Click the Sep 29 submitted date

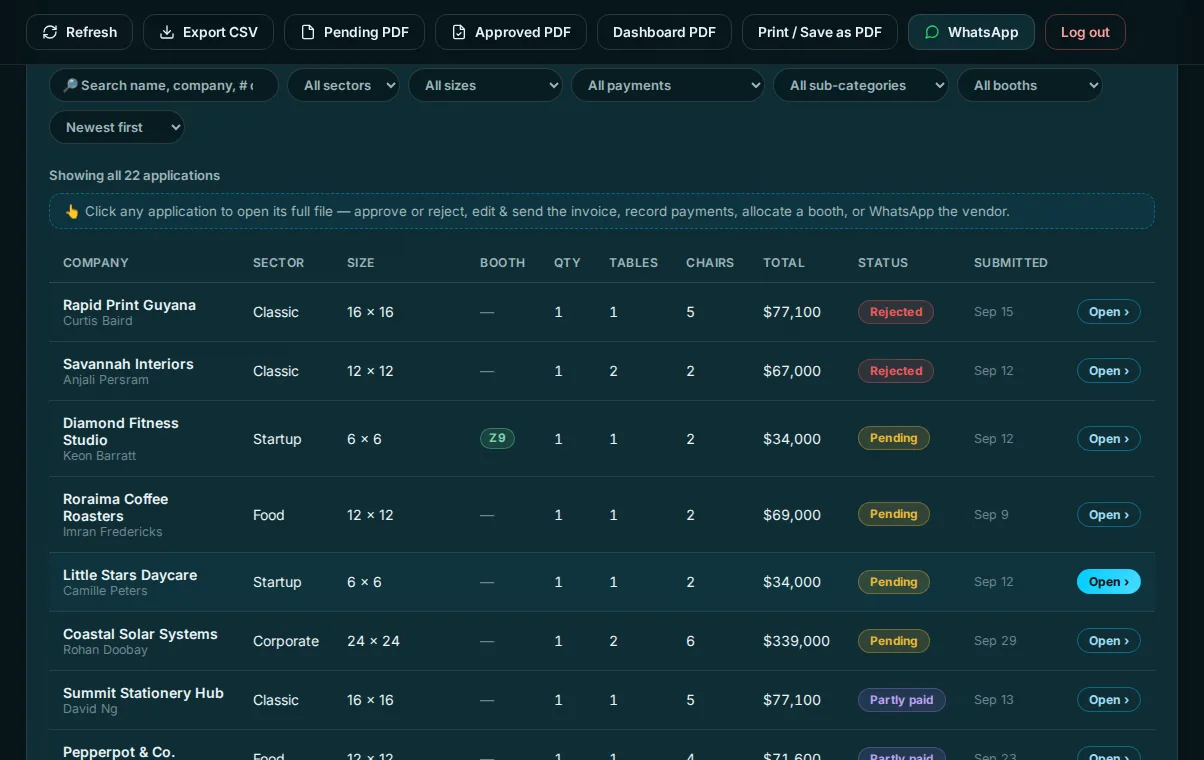tap(995, 641)
